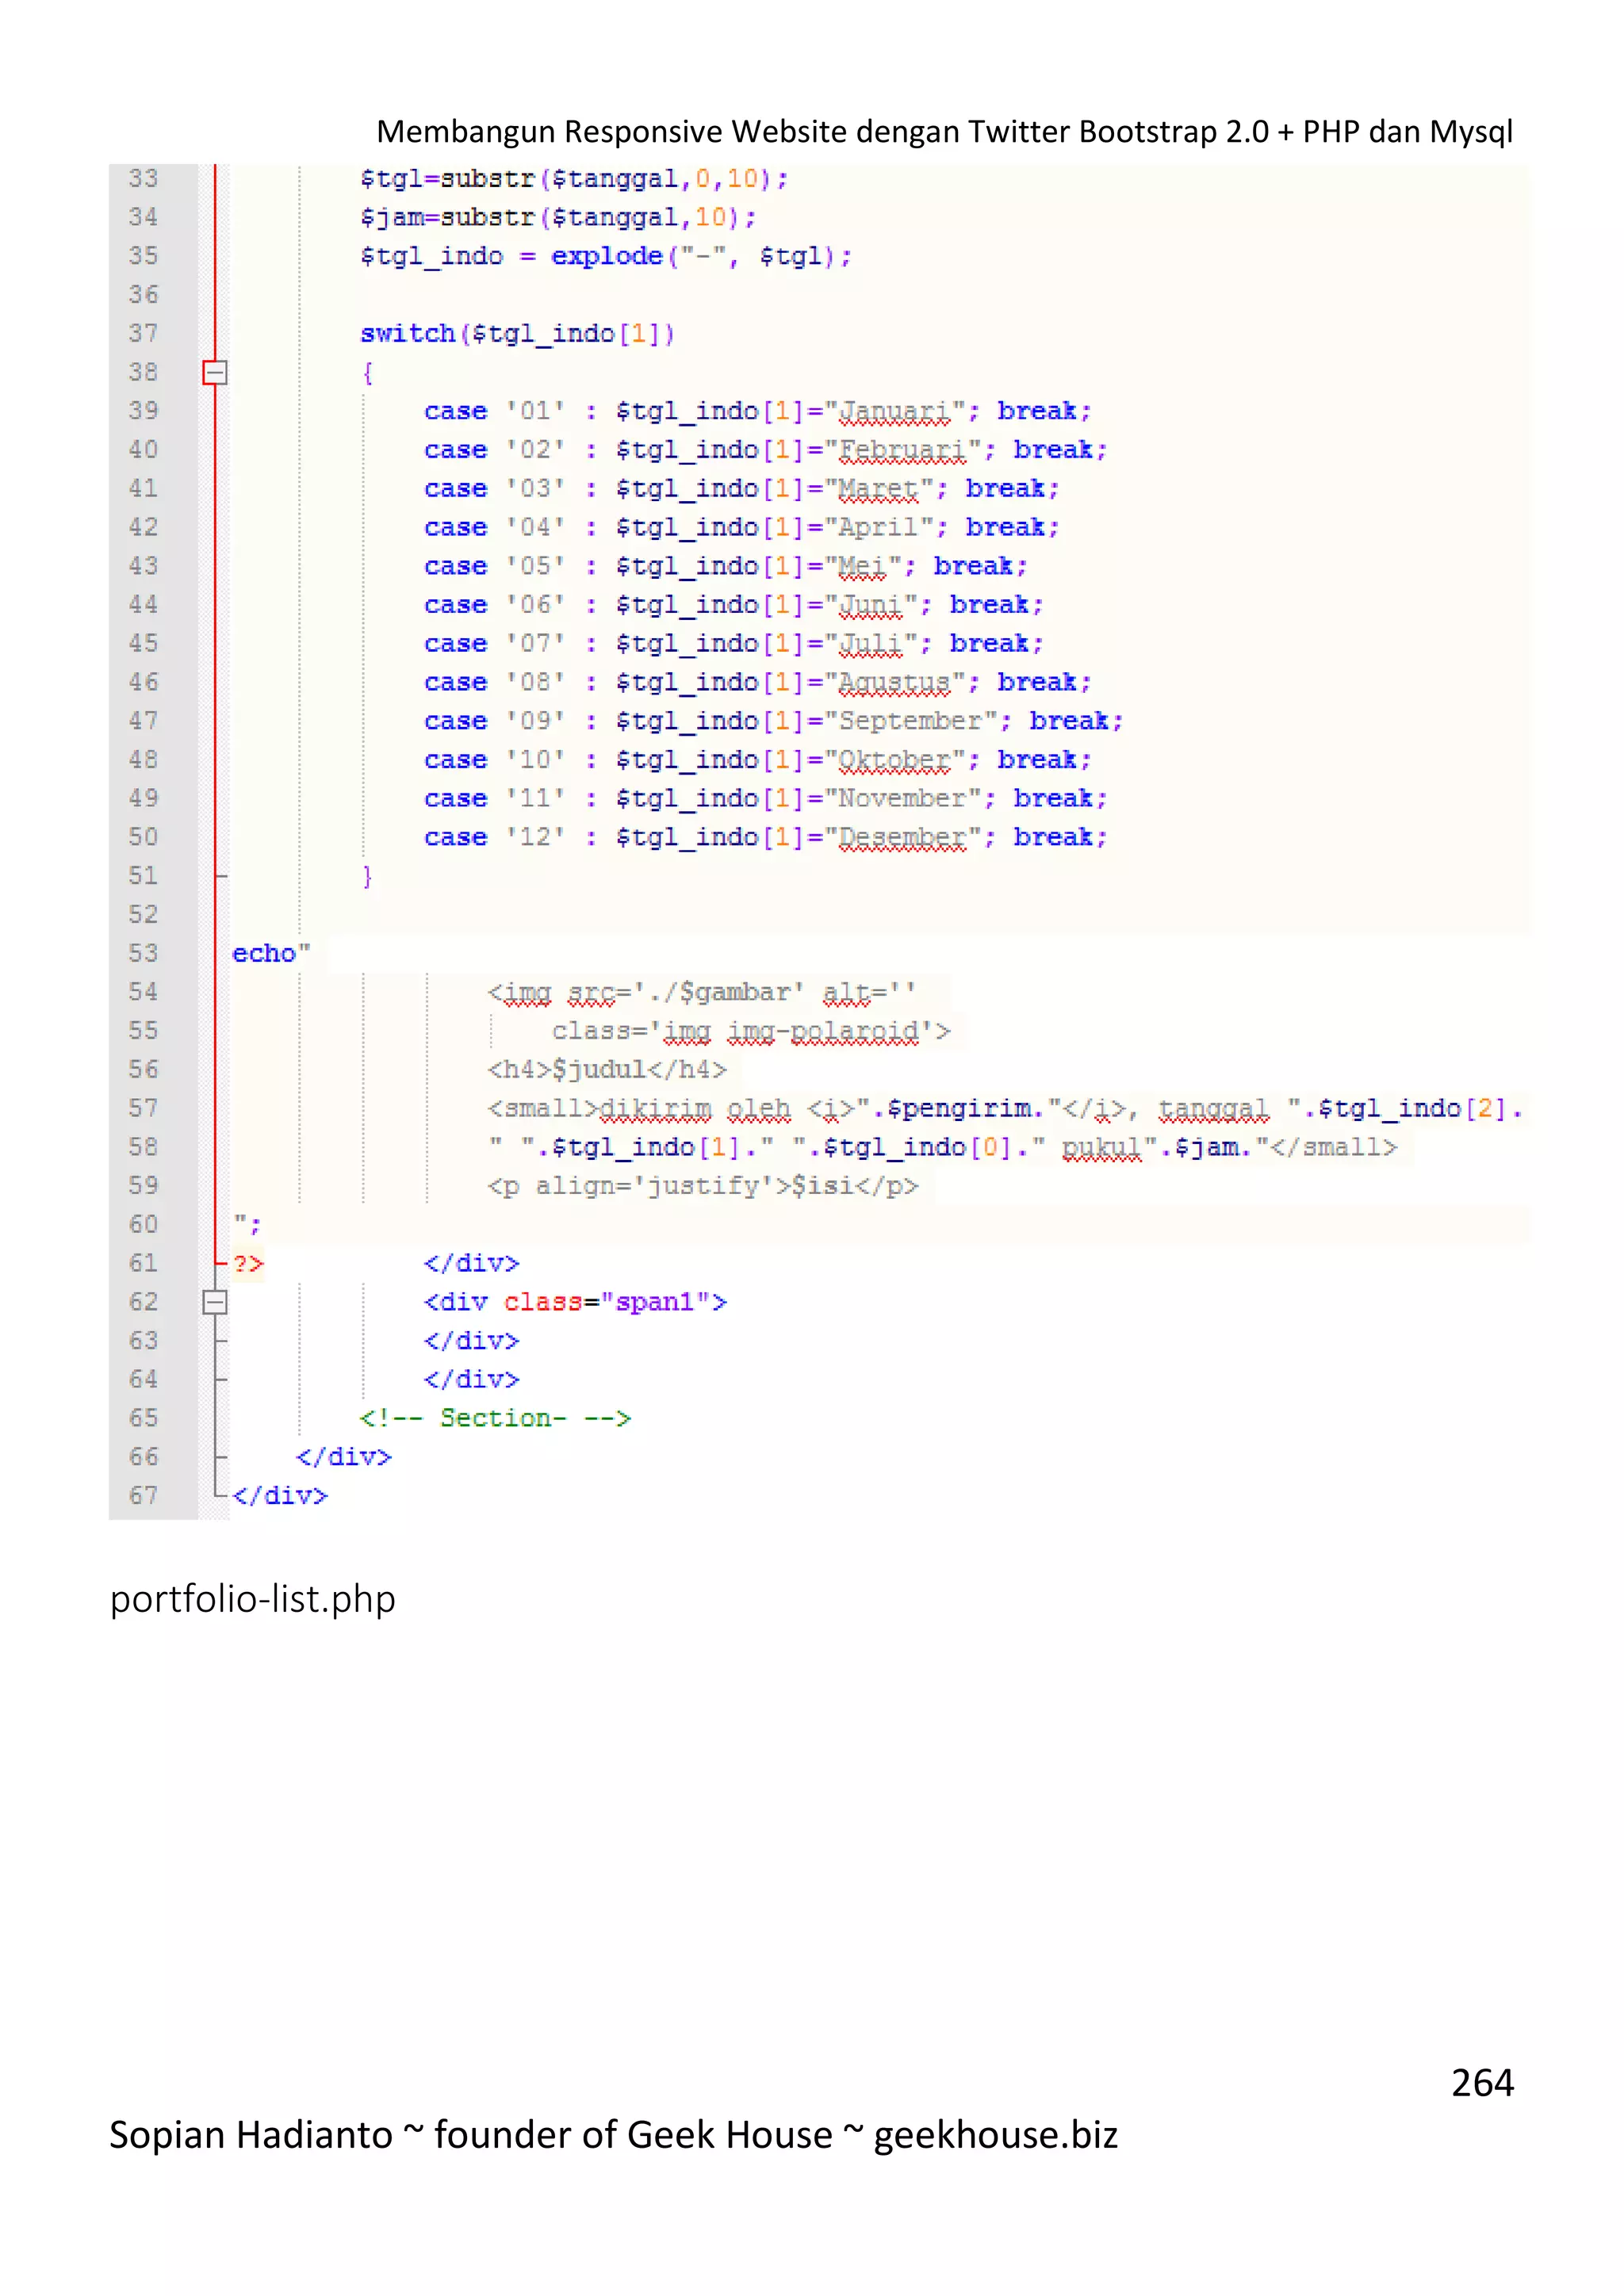Click the Section comment on line 65
This screenshot has width=1624, height=2296.
495,1419
